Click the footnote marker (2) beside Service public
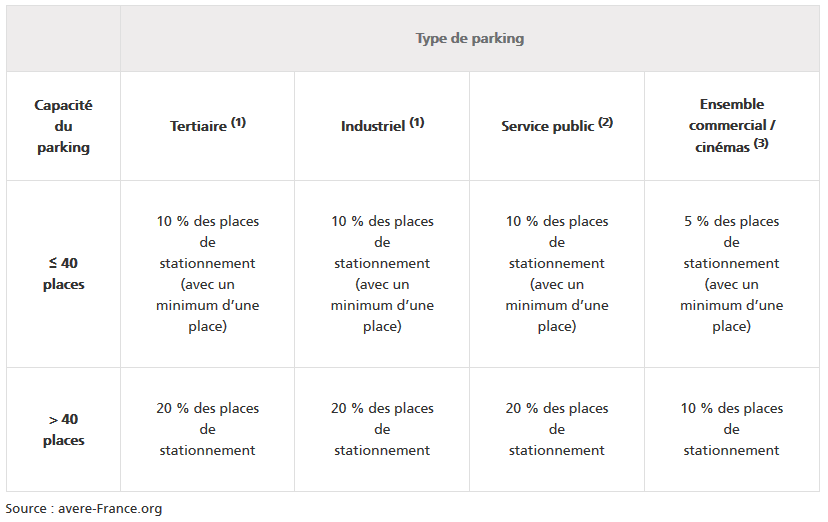This screenshot has width=828, height=522. click(606, 122)
